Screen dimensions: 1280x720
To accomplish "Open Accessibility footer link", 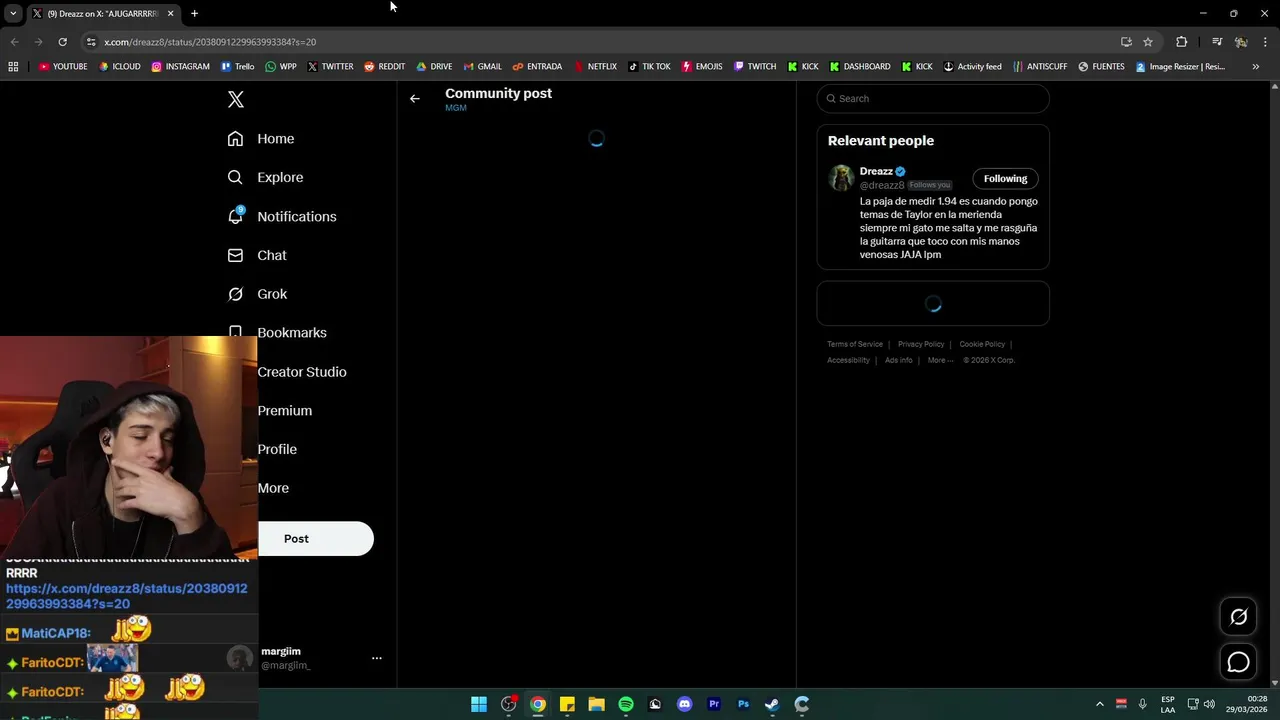I will pyautogui.click(x=848, y=360).
